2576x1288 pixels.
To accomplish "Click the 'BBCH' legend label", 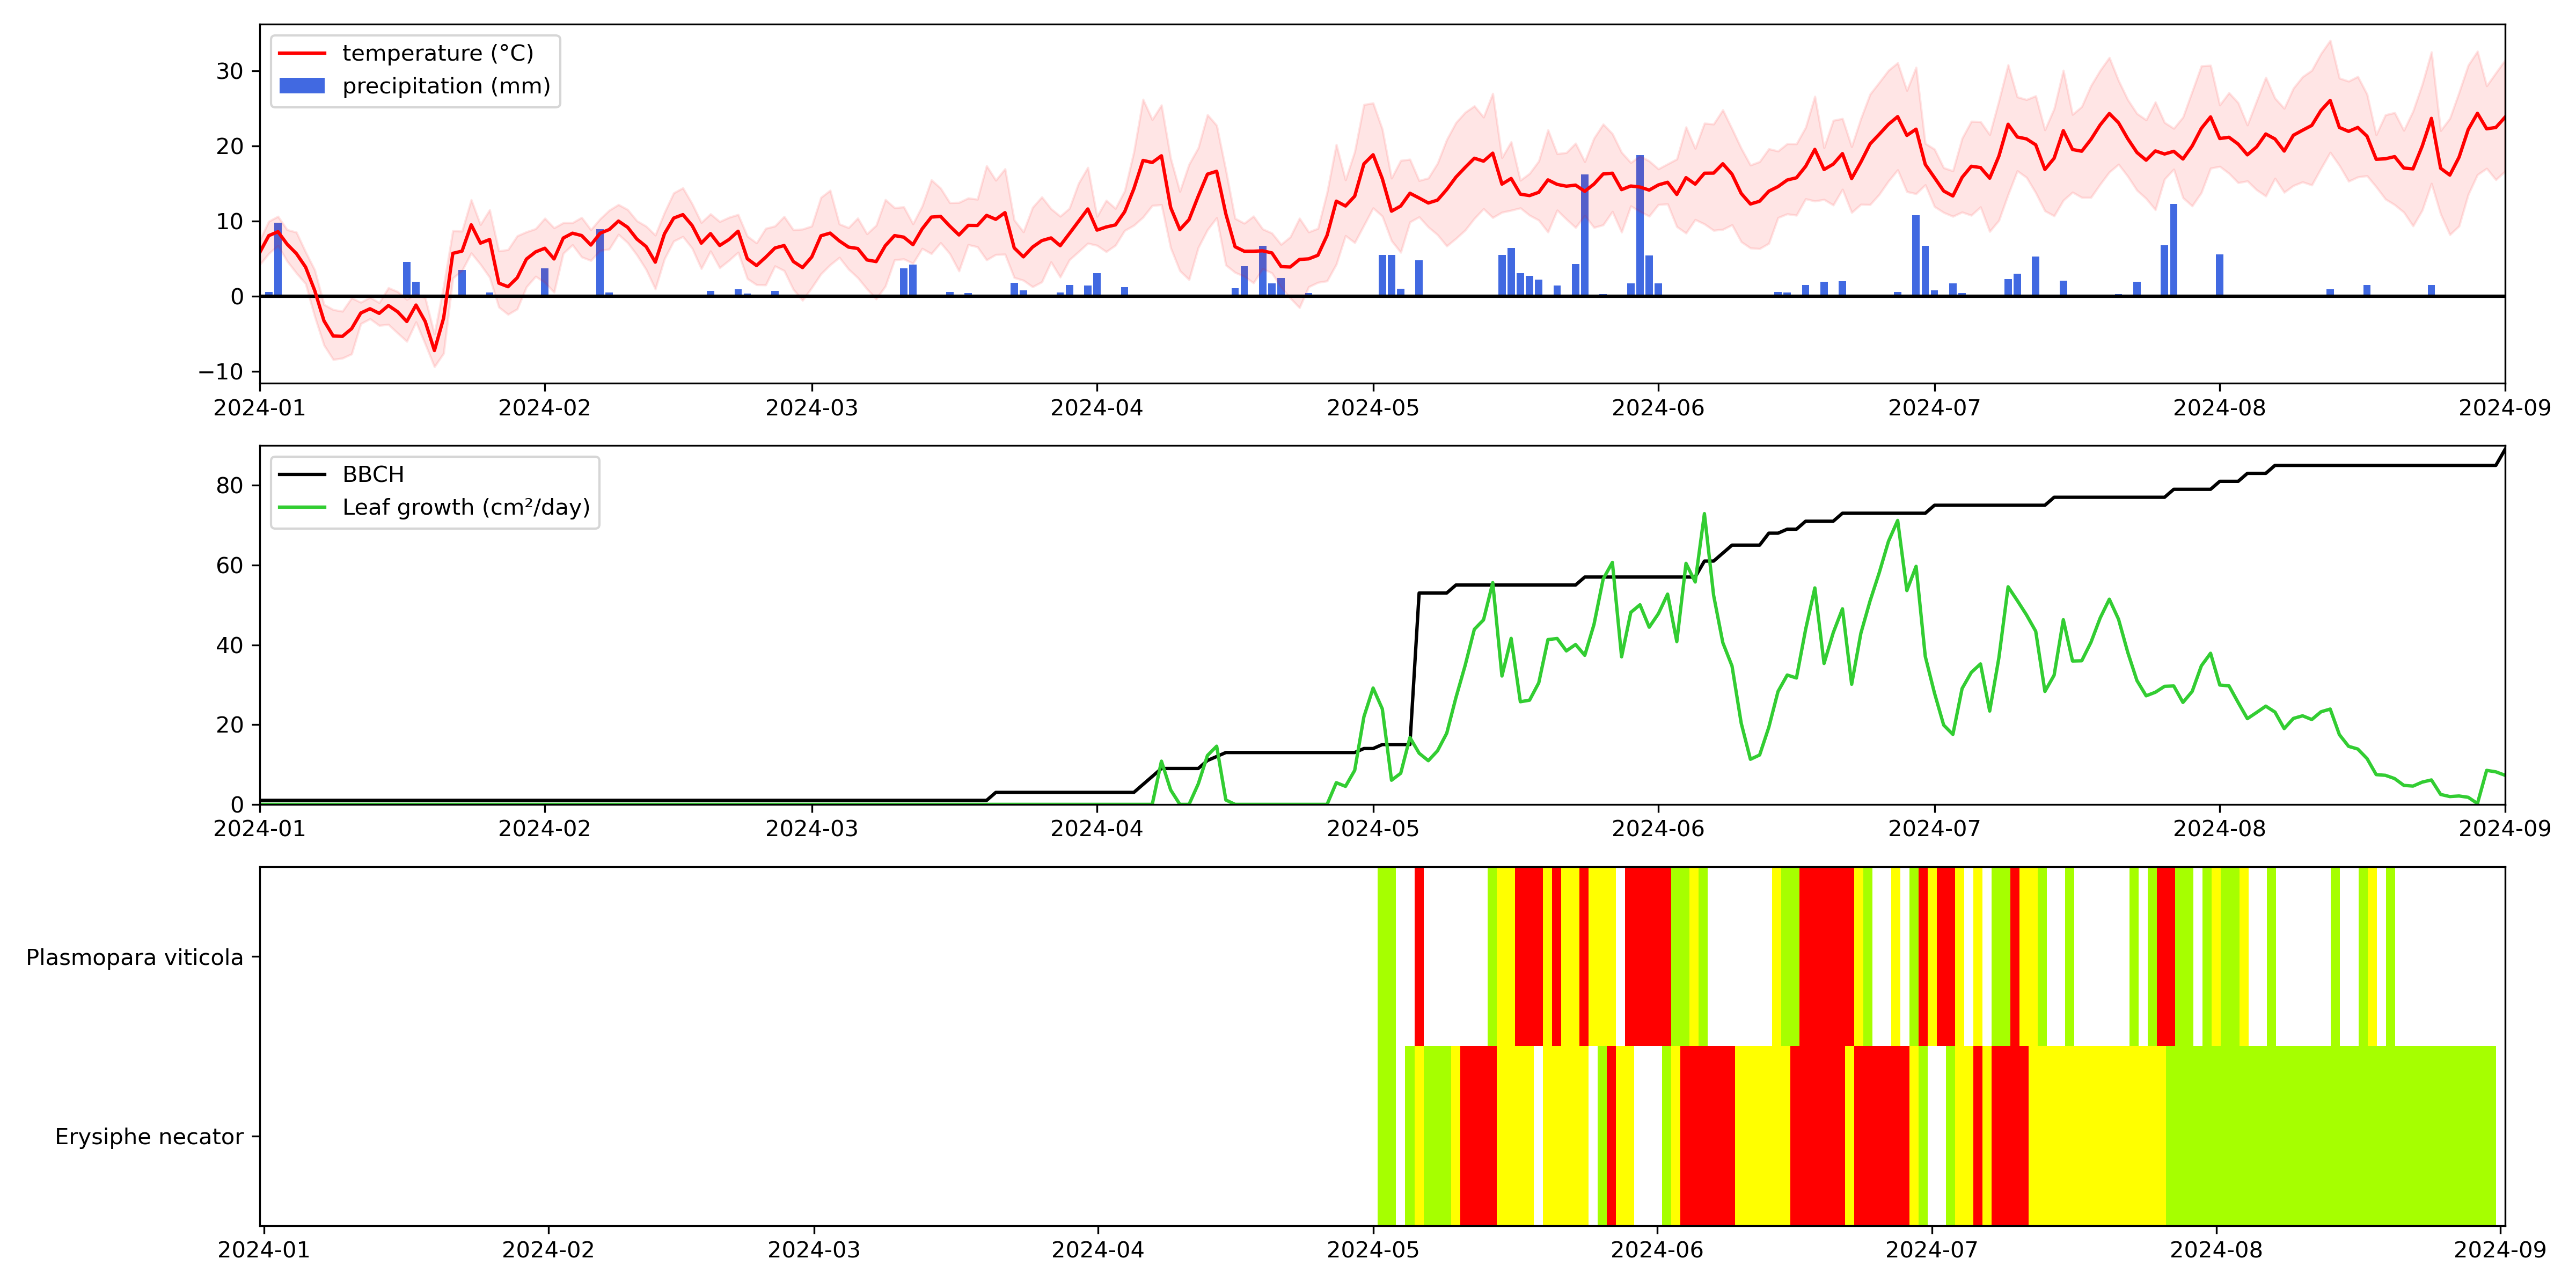I will click(373, 474).
